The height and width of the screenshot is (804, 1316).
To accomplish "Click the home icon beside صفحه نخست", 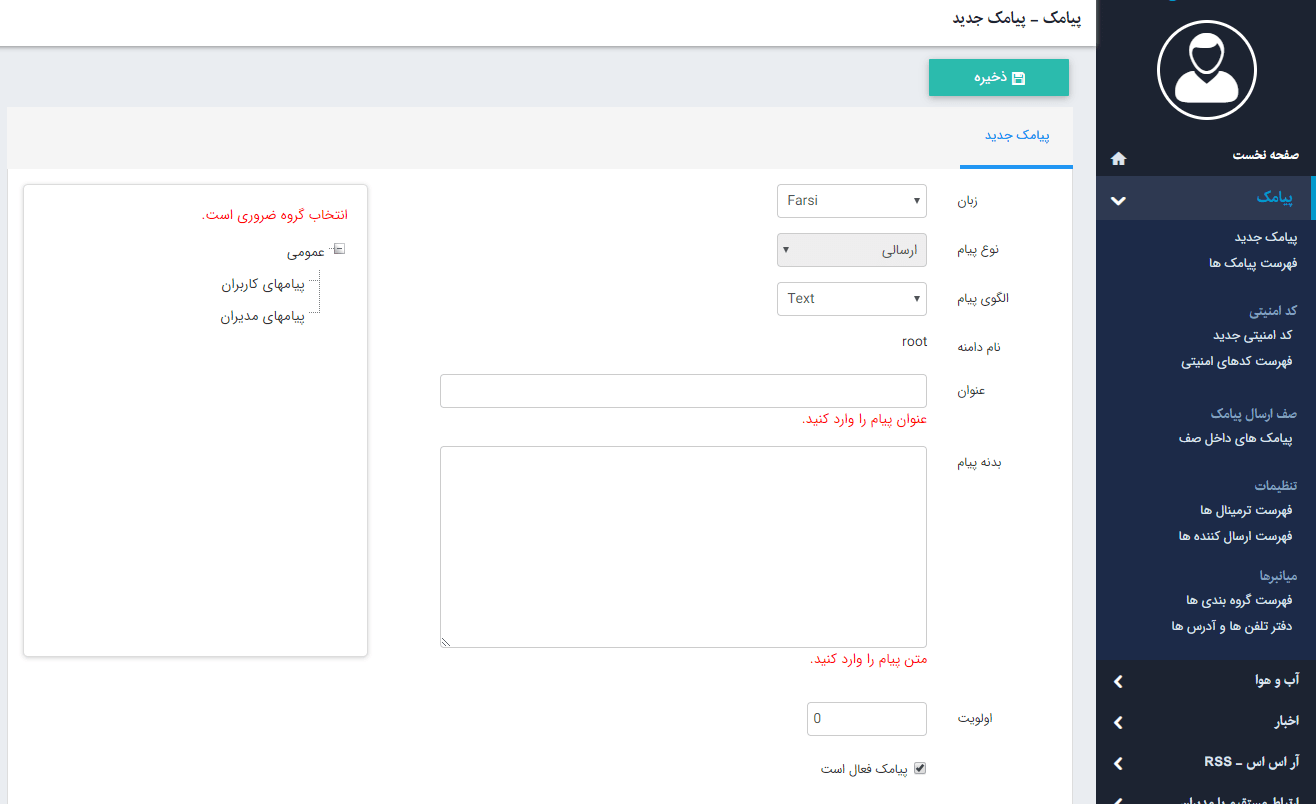I will click(x=1118, y=158).
